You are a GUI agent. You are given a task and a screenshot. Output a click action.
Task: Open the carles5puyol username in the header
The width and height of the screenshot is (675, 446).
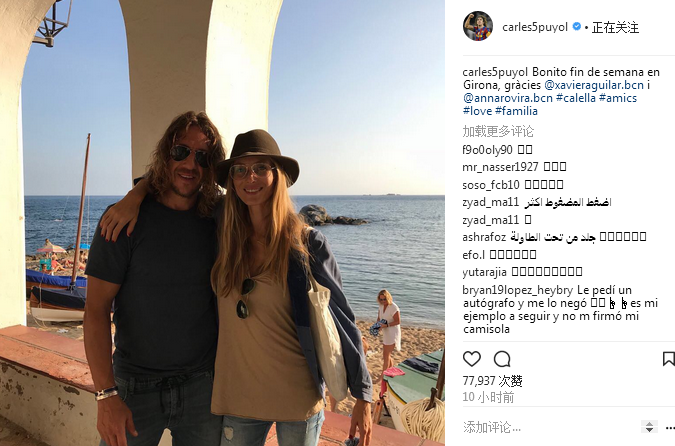click(535, 27)
